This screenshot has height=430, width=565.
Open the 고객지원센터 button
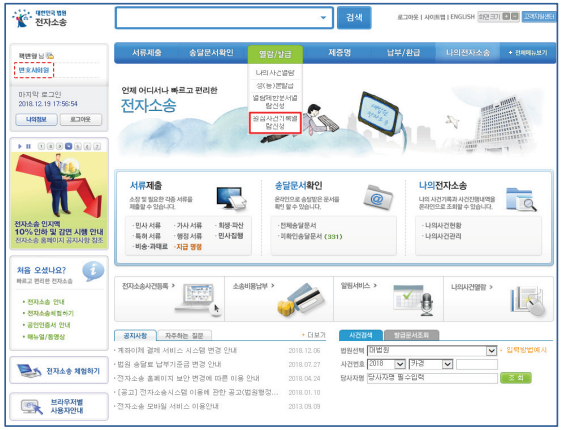click(x=539, y=17)
